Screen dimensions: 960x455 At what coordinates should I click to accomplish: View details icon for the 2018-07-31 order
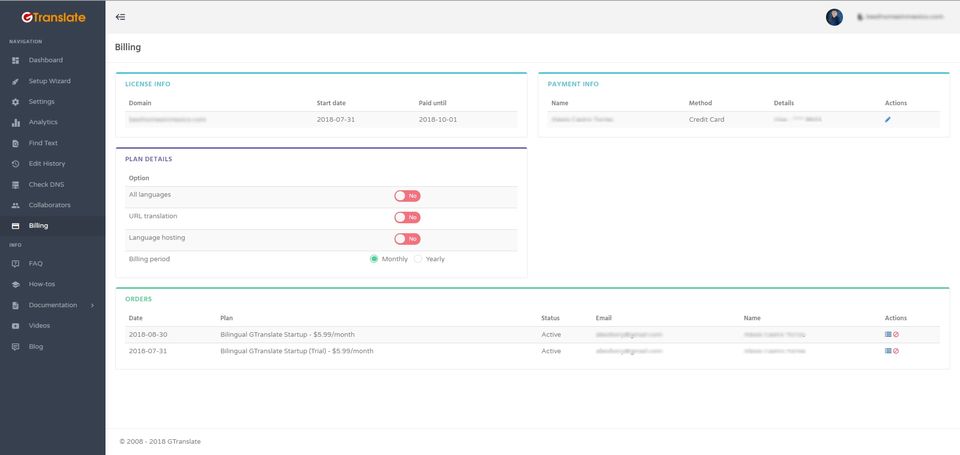888,351
